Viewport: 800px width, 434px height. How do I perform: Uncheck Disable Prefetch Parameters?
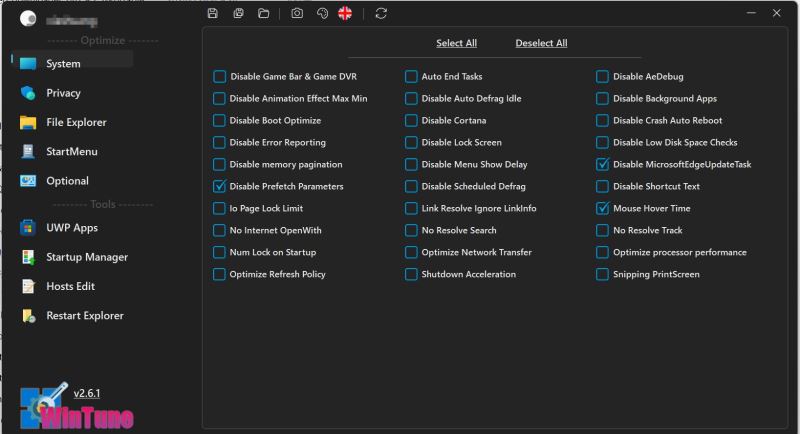click(x=219, y=186)
